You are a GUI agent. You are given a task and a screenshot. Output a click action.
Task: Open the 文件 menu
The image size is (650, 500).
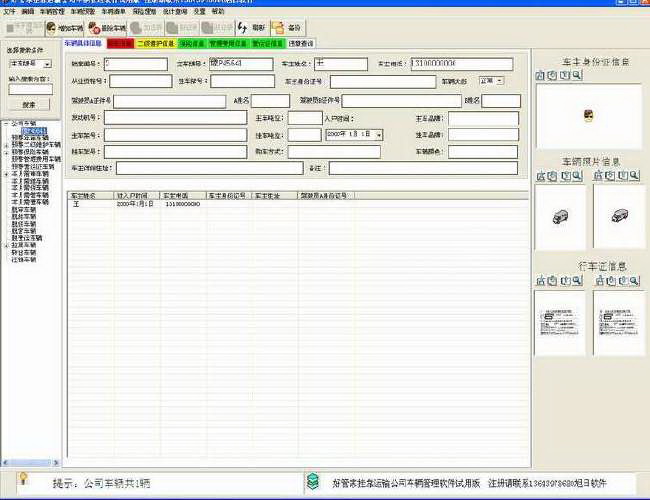click(x=9, y=12)
